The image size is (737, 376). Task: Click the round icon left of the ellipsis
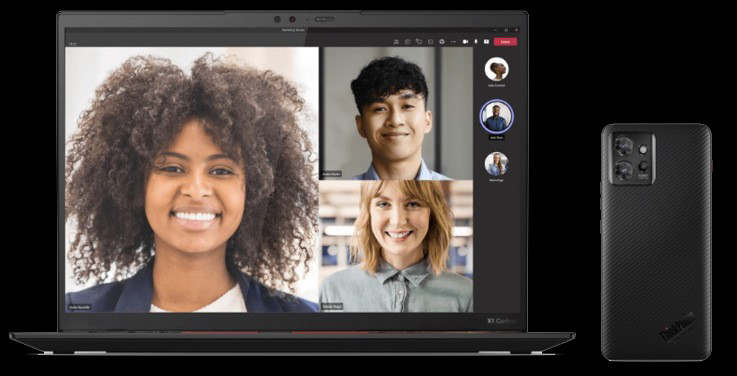pyautogui.click(x=442, y=41)
